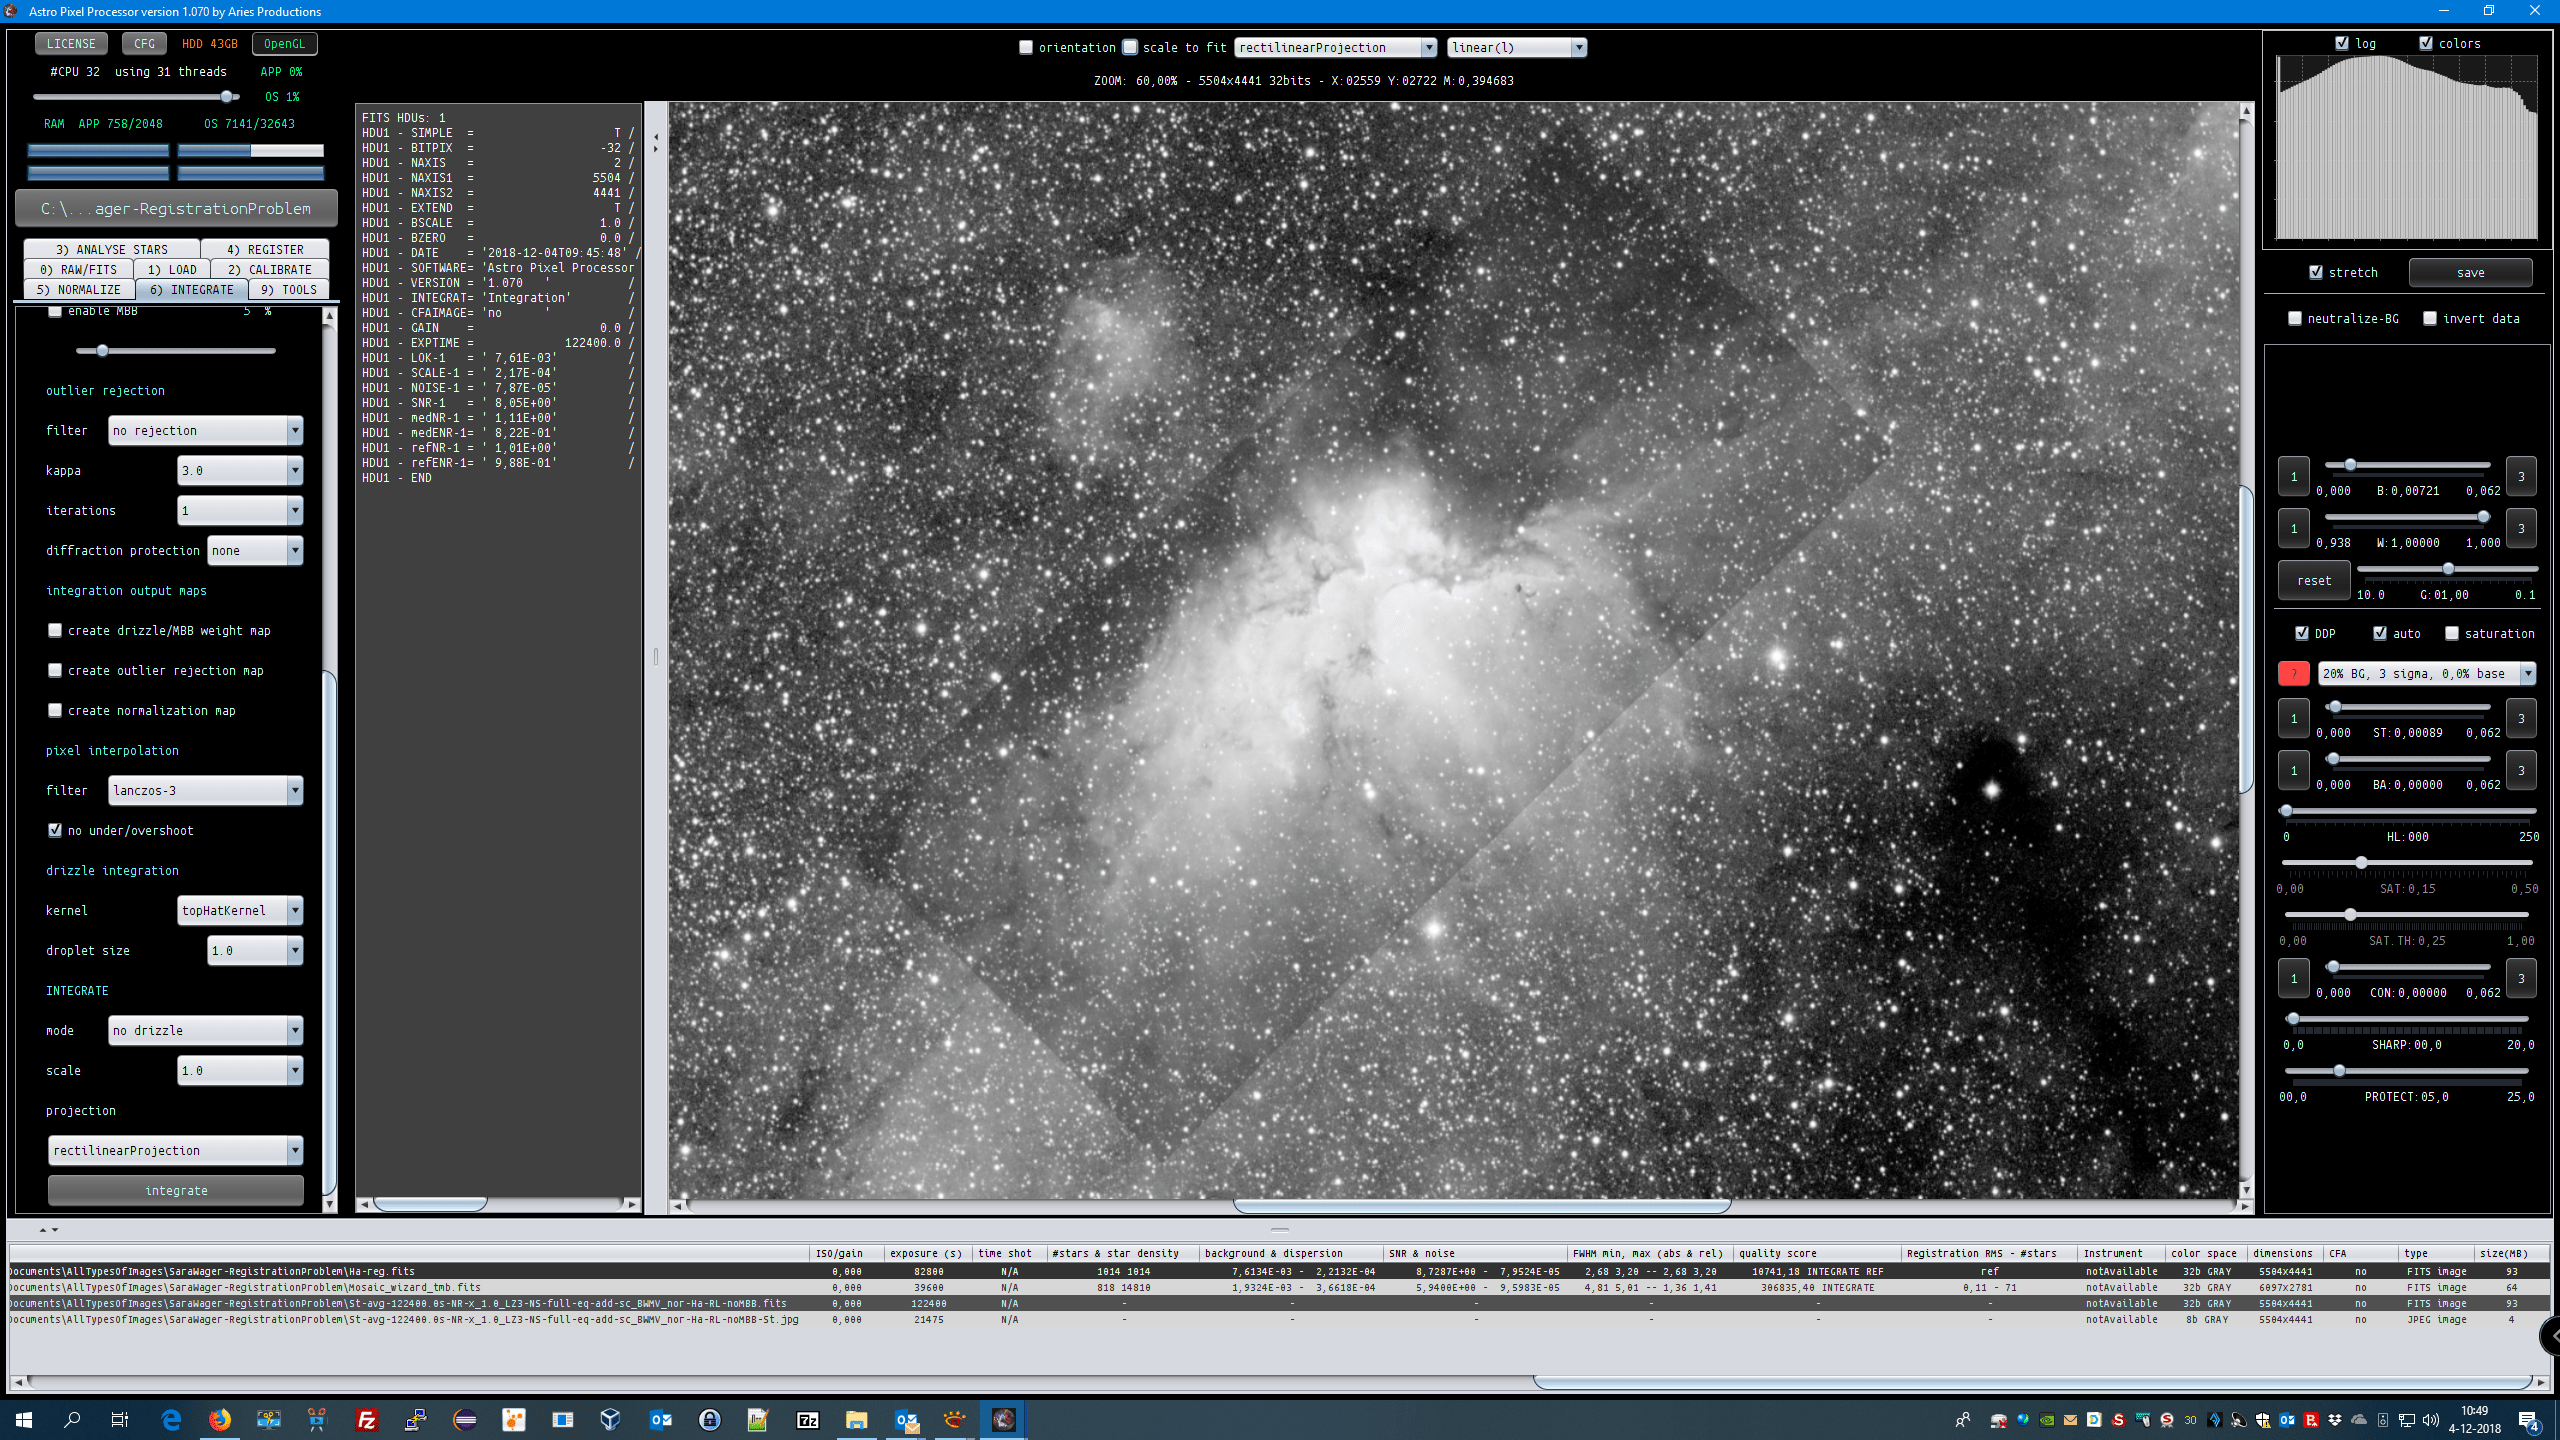Toggle the DDP checkbox
The width and height of the screenshot is (2560, 1440).
click(2302, 633)
